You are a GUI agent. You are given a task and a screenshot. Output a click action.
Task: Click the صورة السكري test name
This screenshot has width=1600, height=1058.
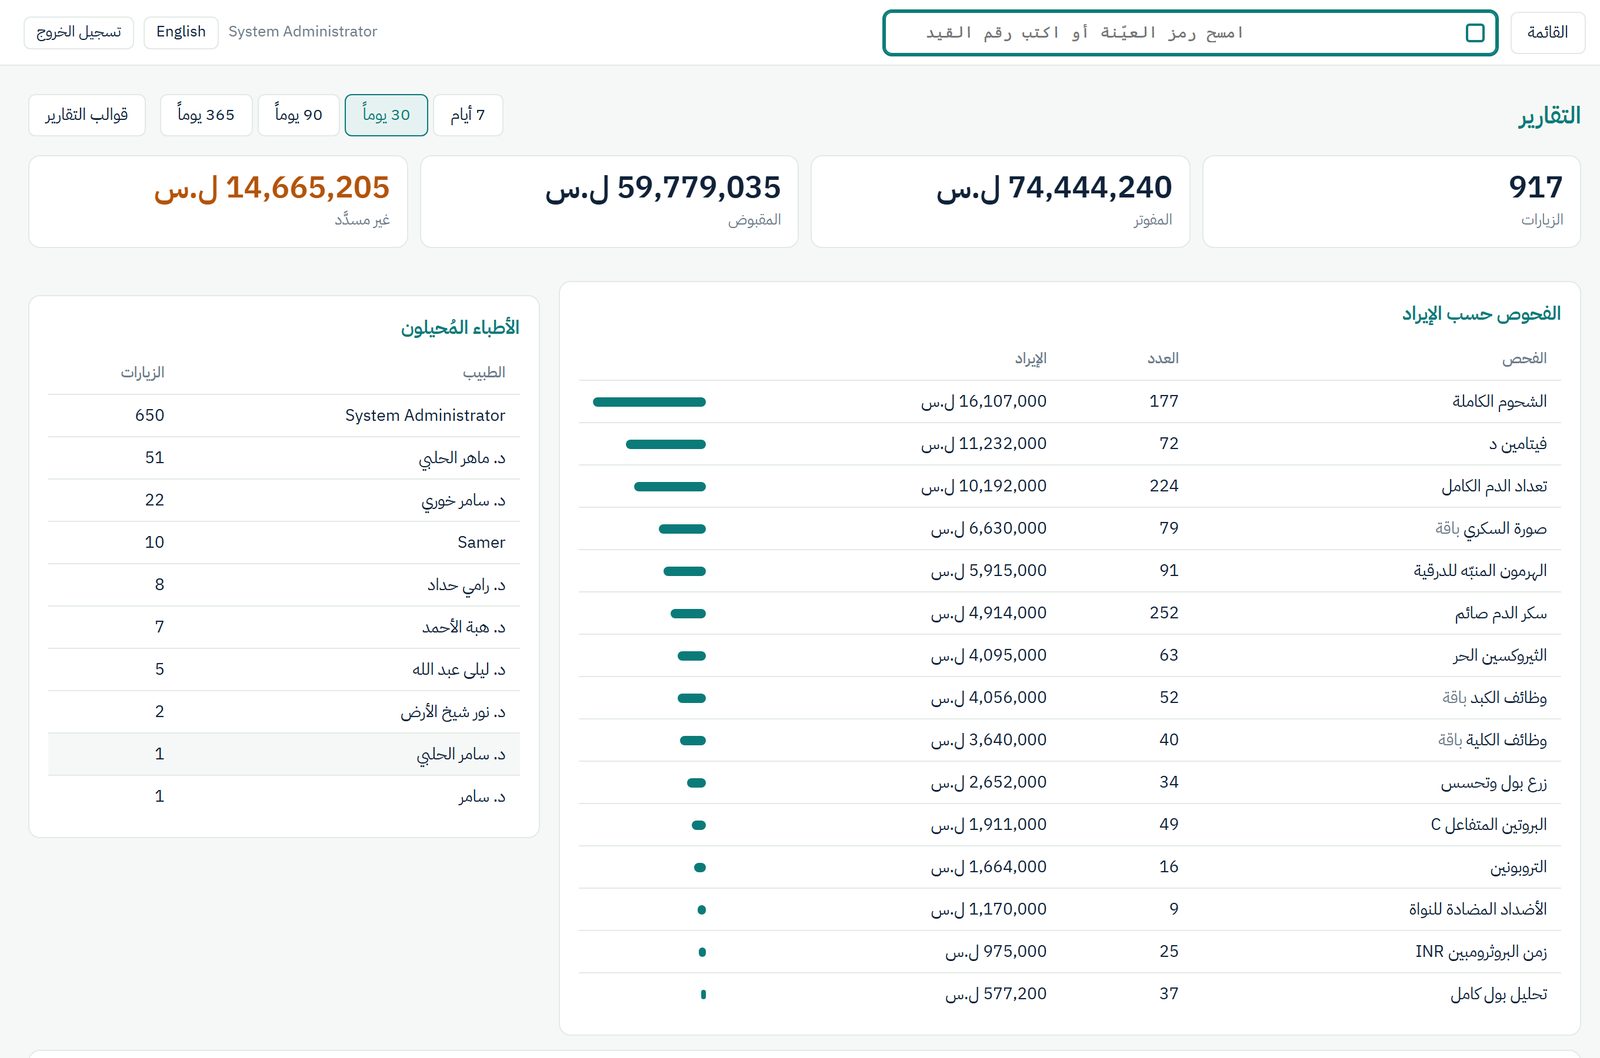(x=1505, y=529)
